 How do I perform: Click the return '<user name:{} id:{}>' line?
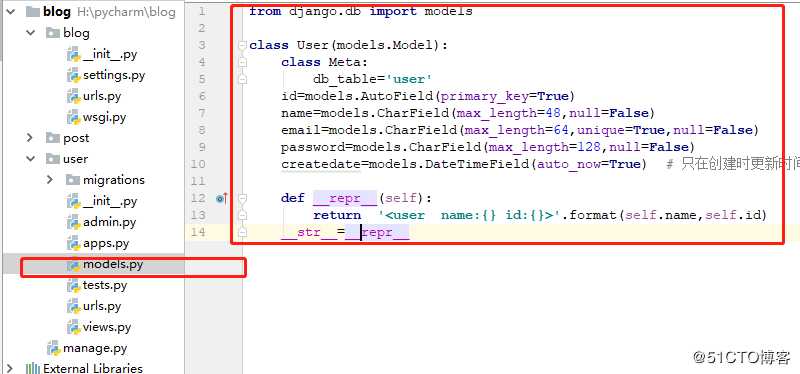click(x=540, y=215)
